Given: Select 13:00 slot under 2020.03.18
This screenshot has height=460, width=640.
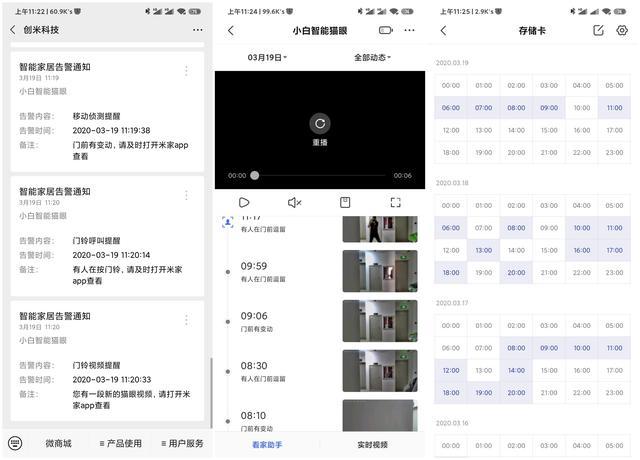Looking at the screenshot, I should pos(484,250).
